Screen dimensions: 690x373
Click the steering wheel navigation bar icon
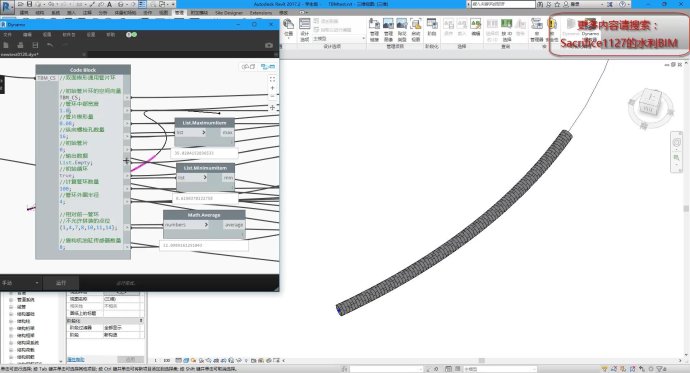point(676,142)
